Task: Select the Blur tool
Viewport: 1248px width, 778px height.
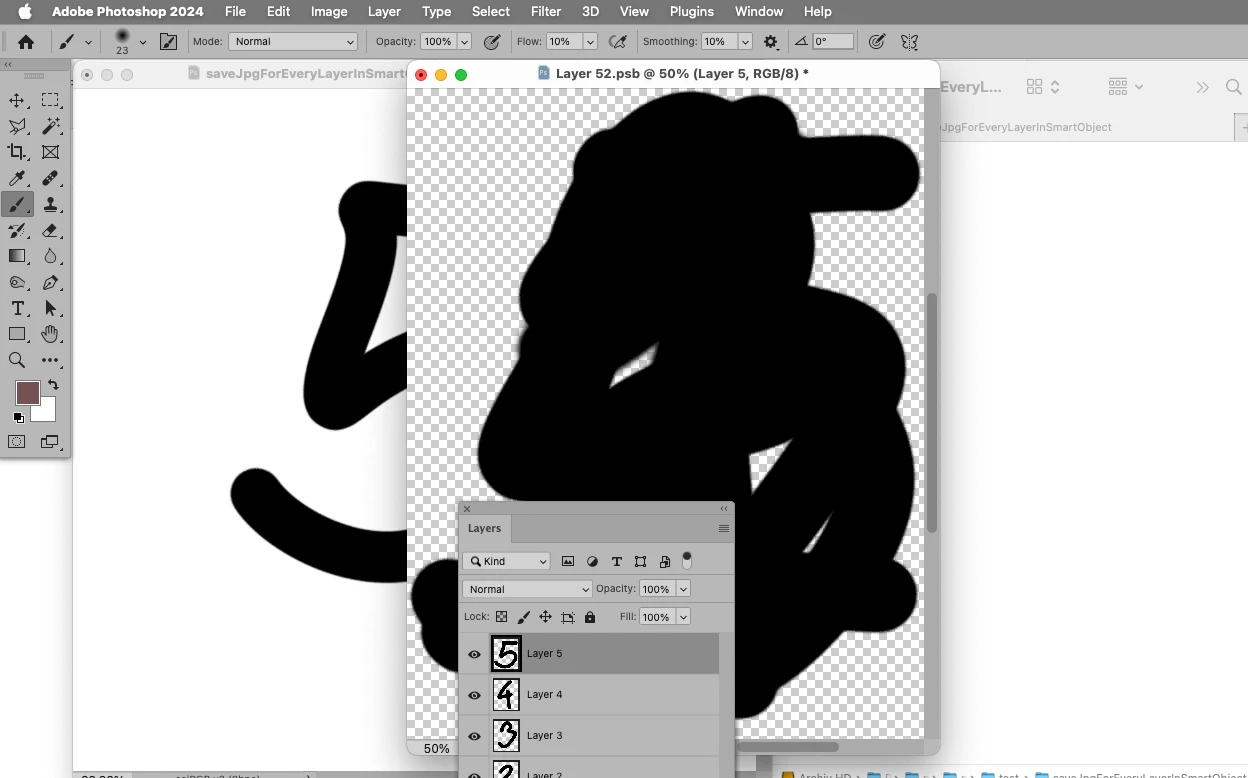Action: point(50,256)
